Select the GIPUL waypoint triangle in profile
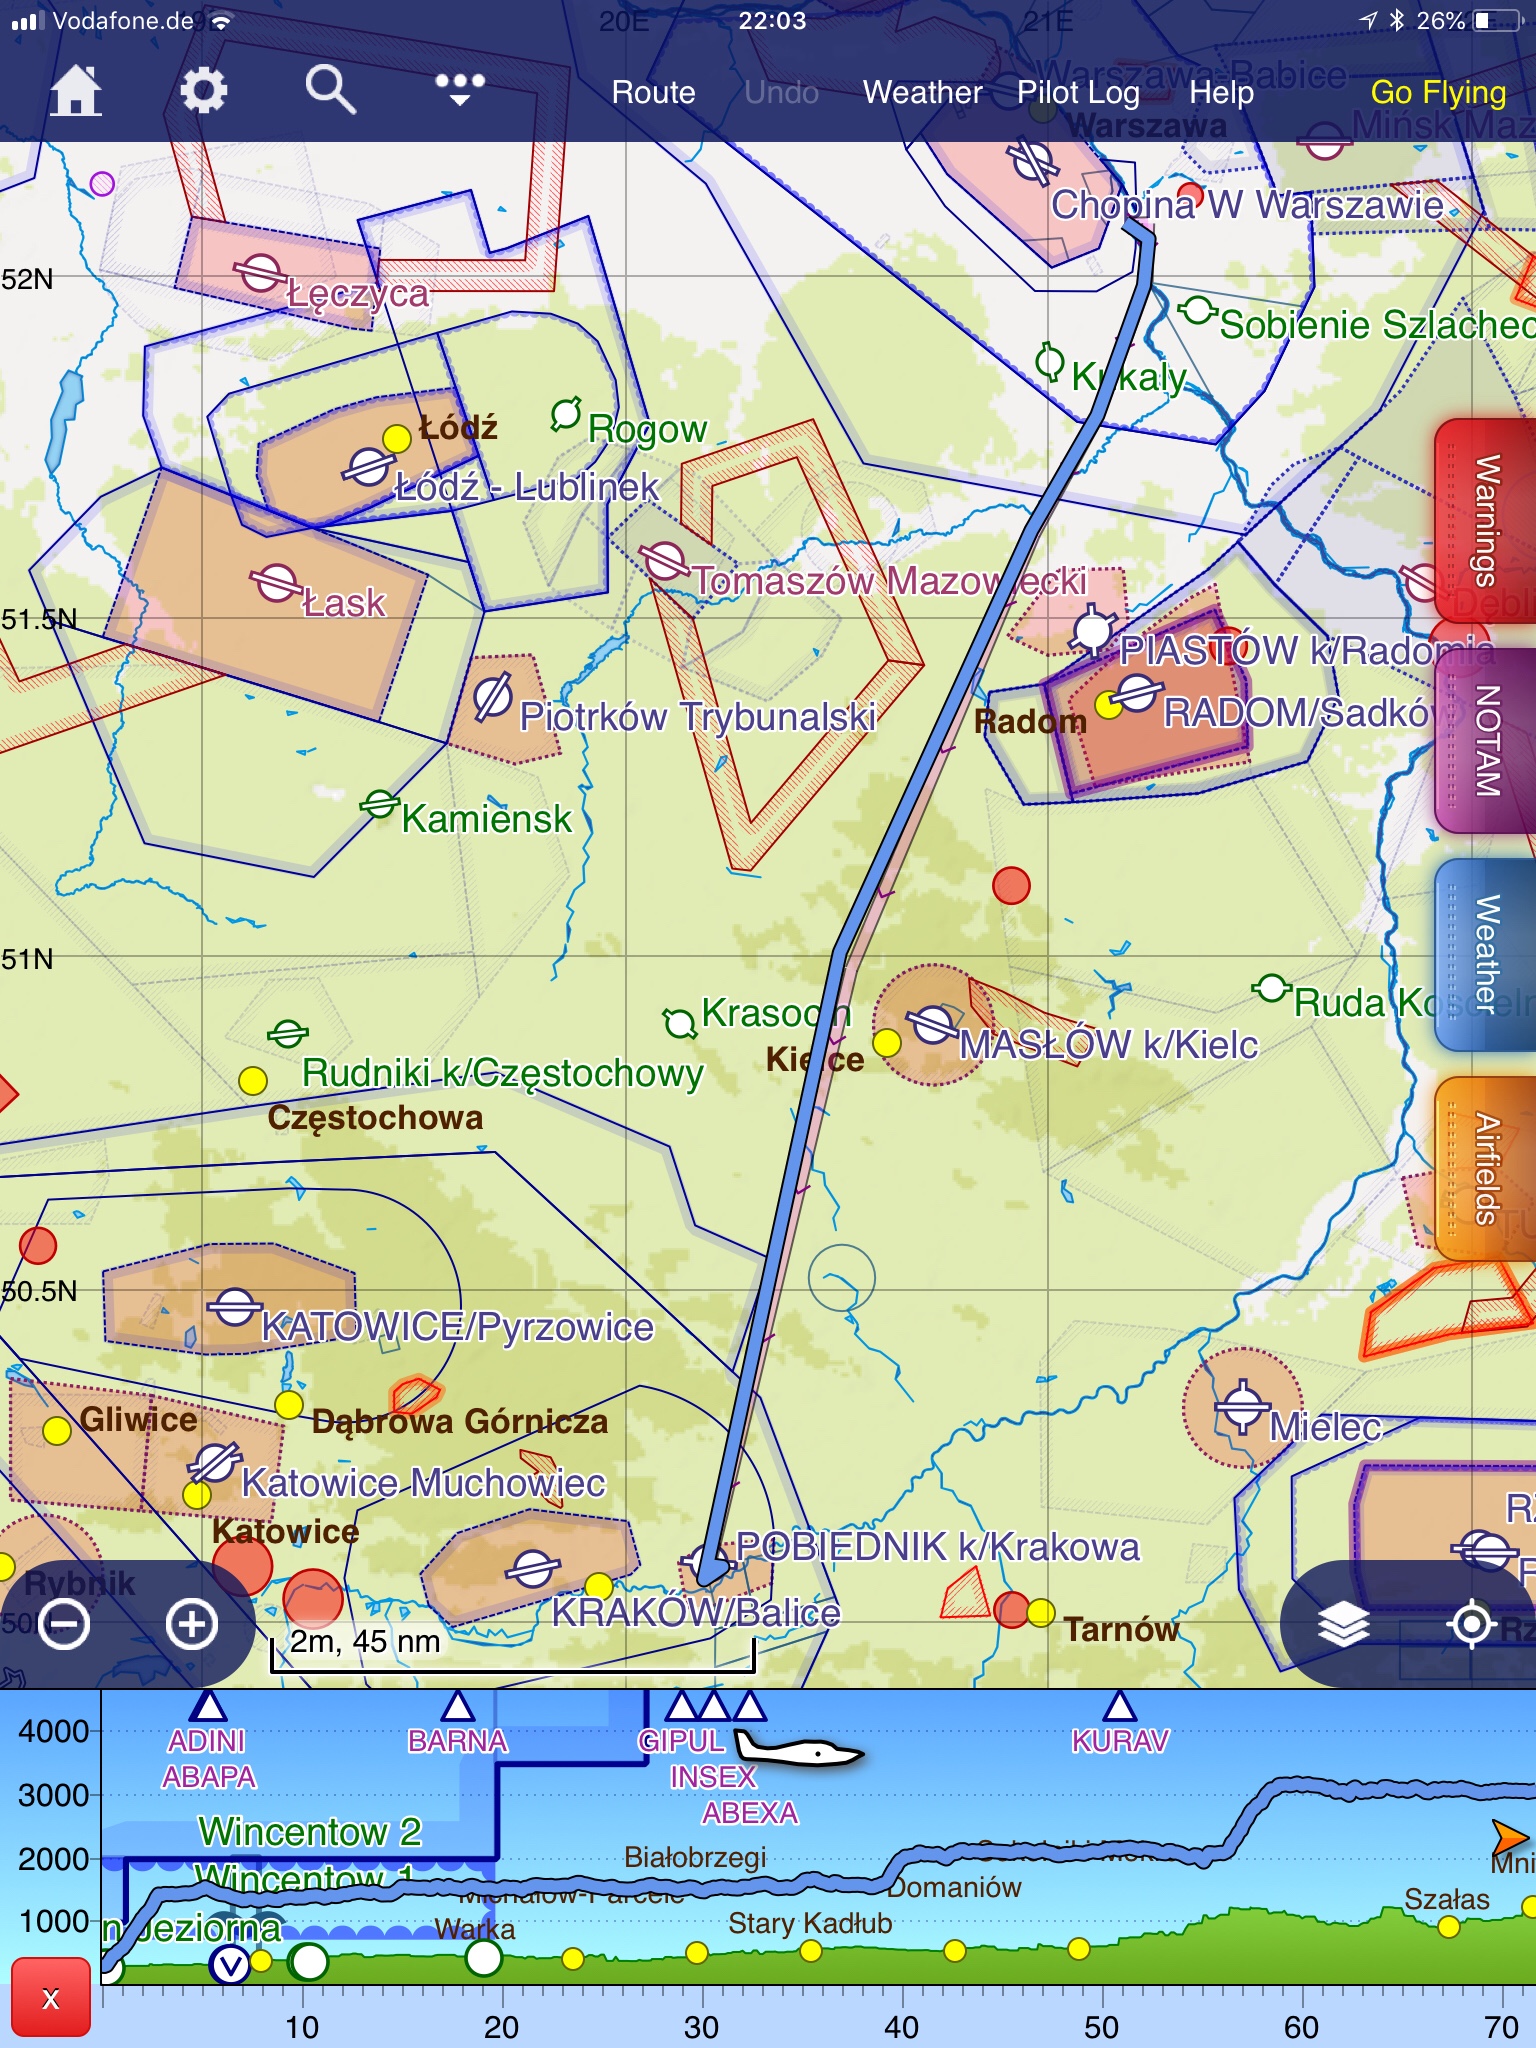This screenshot has width=1536, height=2048. [x=681, y=1705]
